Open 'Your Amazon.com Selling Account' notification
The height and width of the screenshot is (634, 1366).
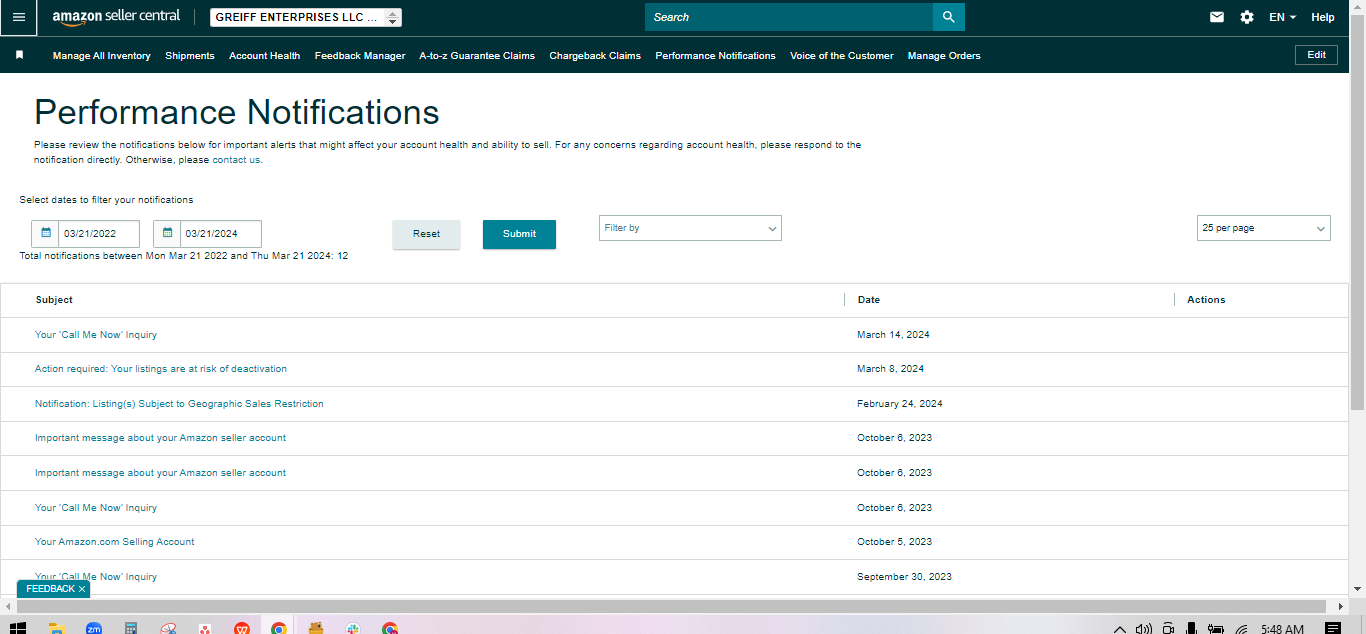(x=115, y=542)
